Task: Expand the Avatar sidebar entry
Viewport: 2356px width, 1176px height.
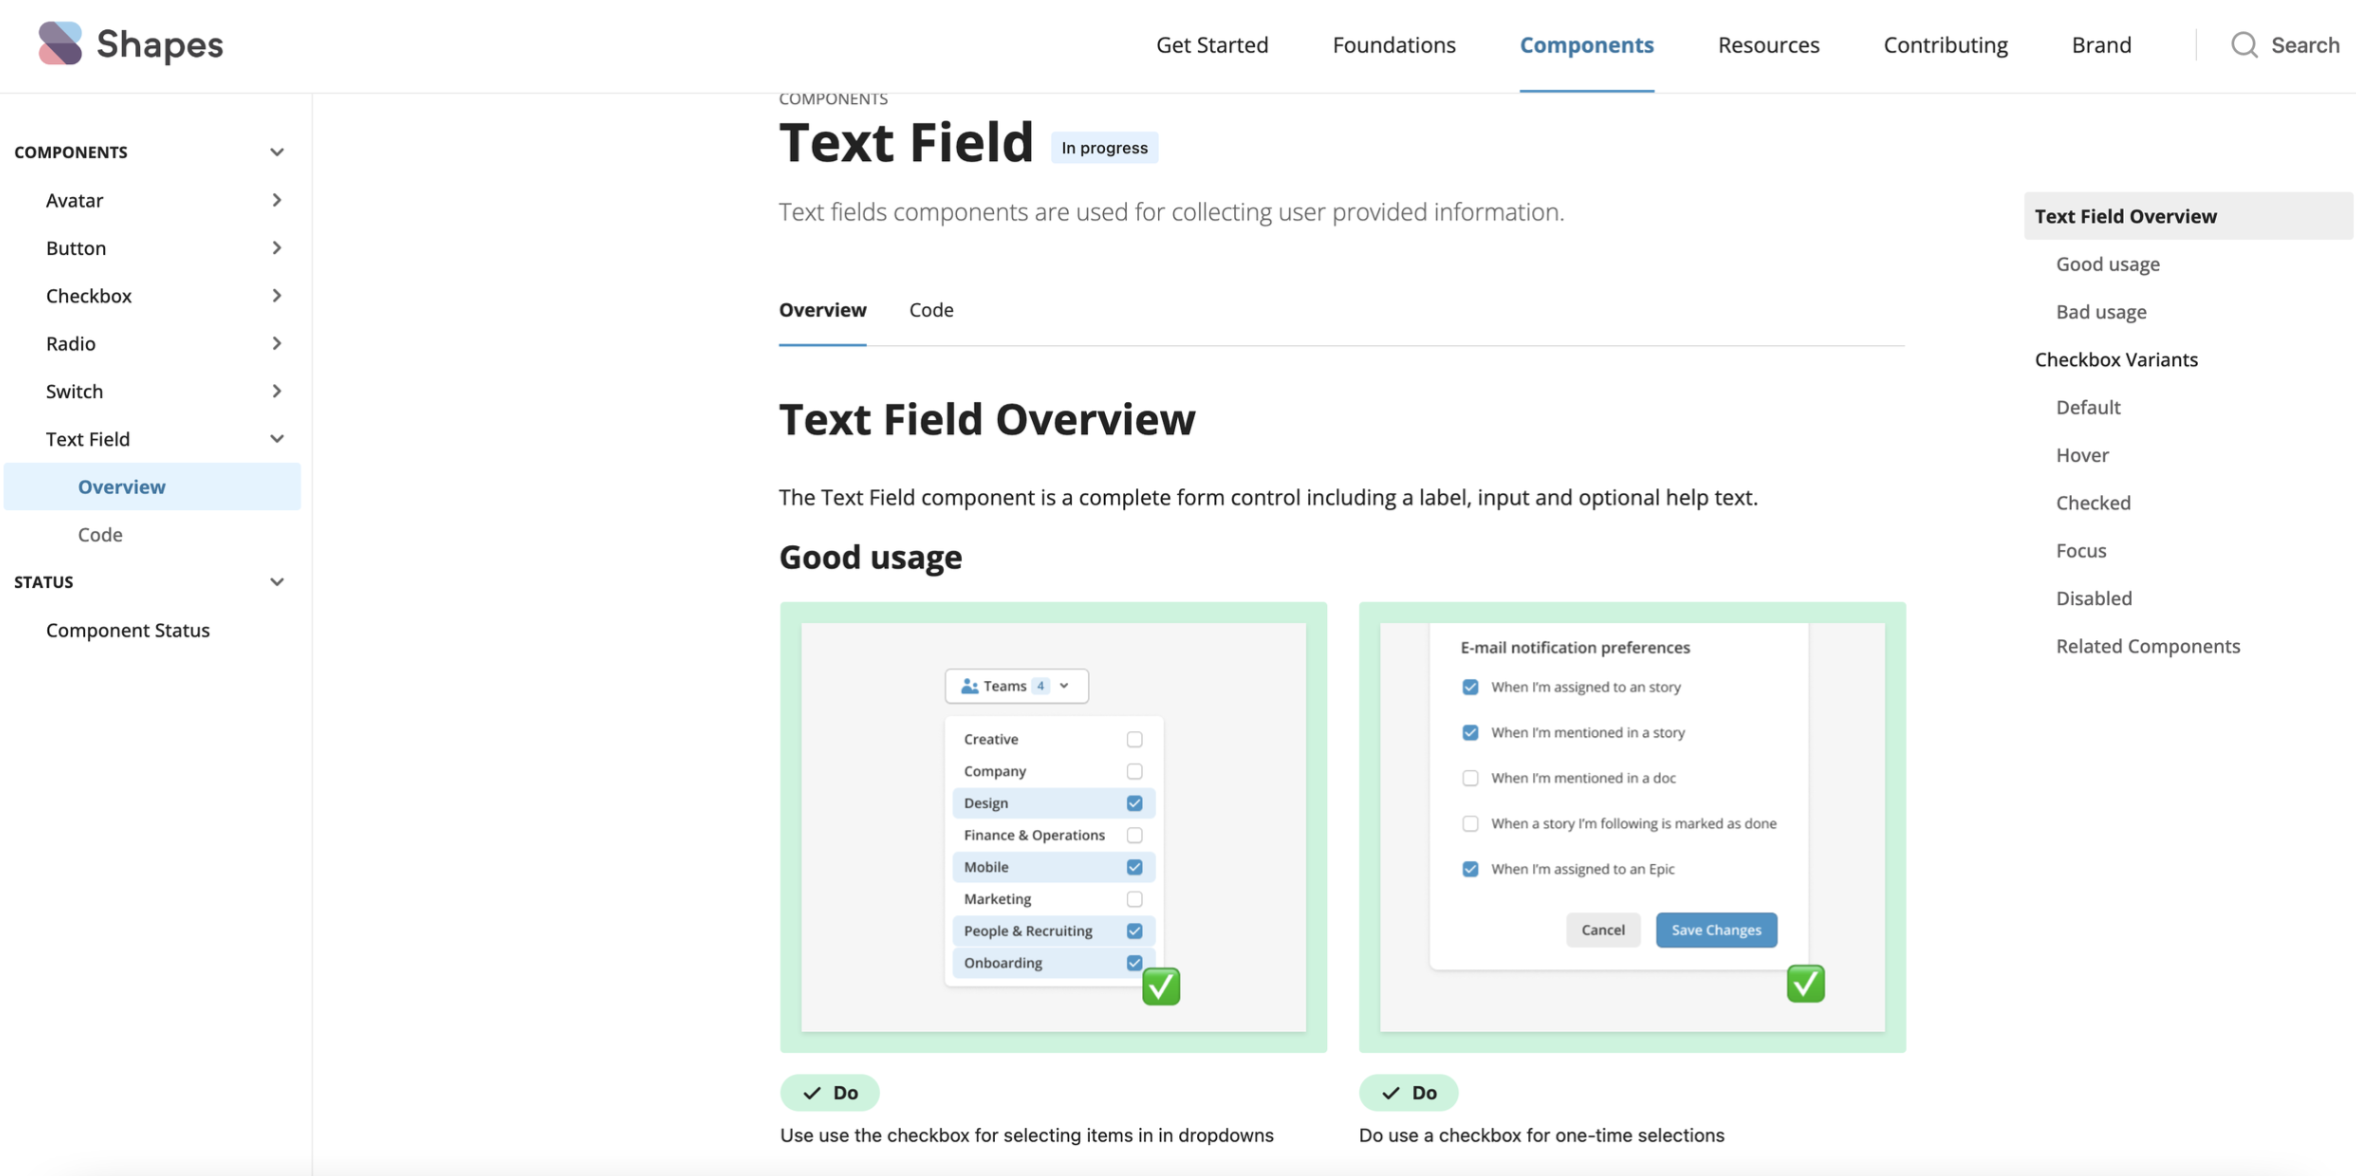Action: click(x=277, y=199)
